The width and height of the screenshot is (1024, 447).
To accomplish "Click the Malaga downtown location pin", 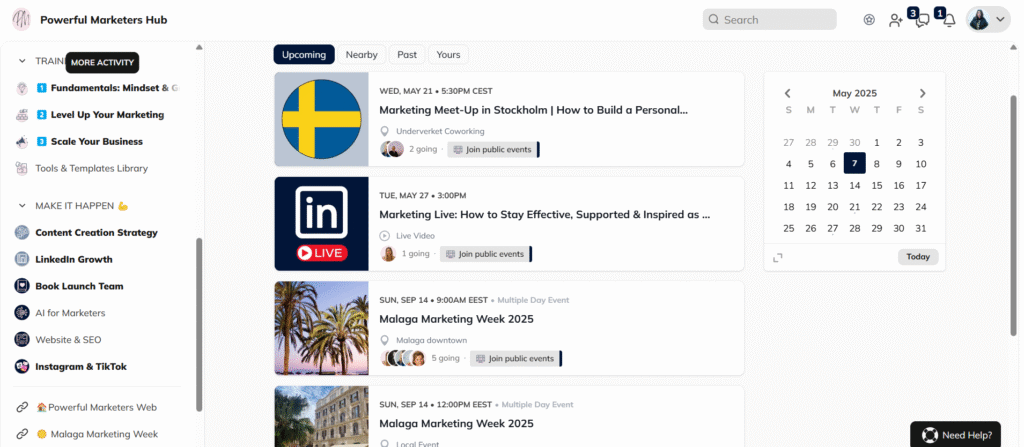I will click(385, 340).
